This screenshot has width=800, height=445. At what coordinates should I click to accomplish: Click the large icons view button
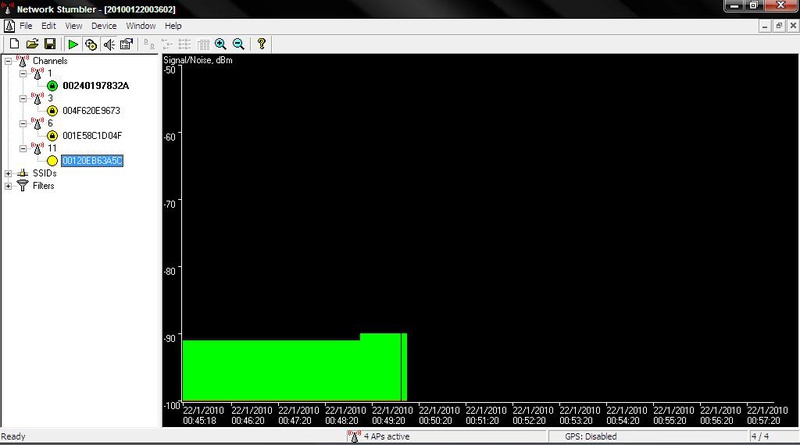149,44
